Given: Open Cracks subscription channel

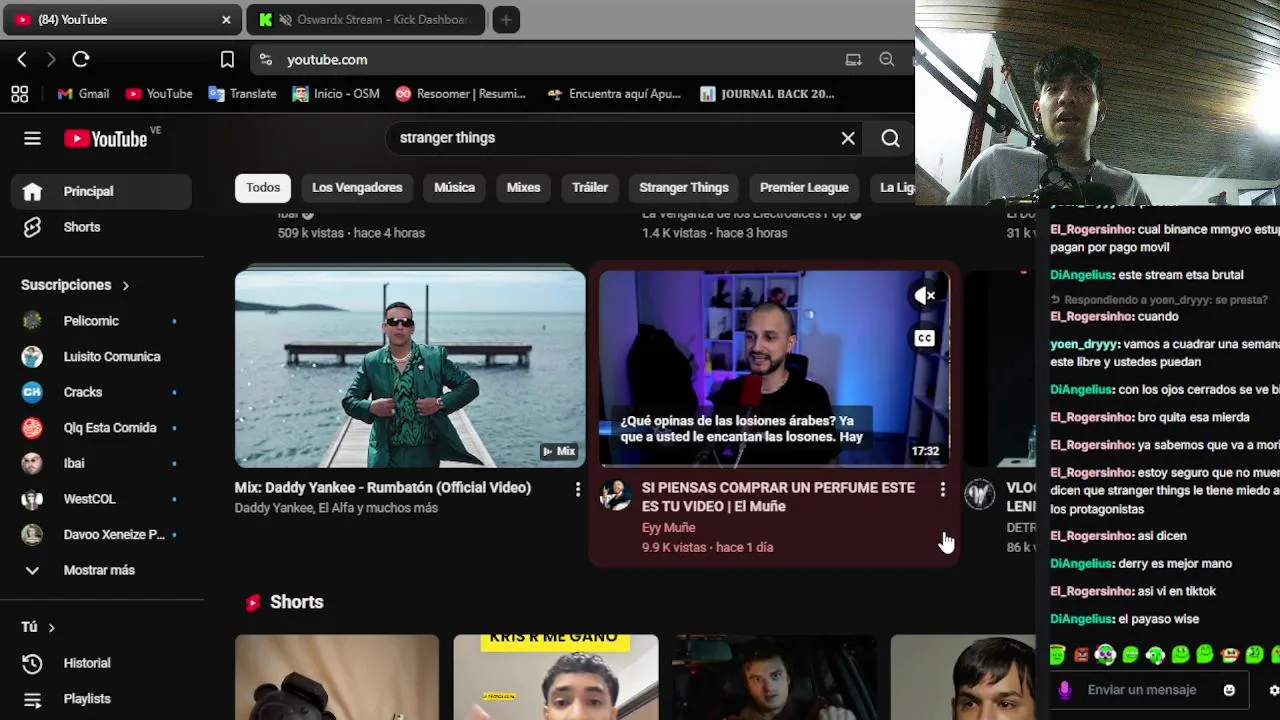Looking at the screenshot, I should (x=101, y=392).
